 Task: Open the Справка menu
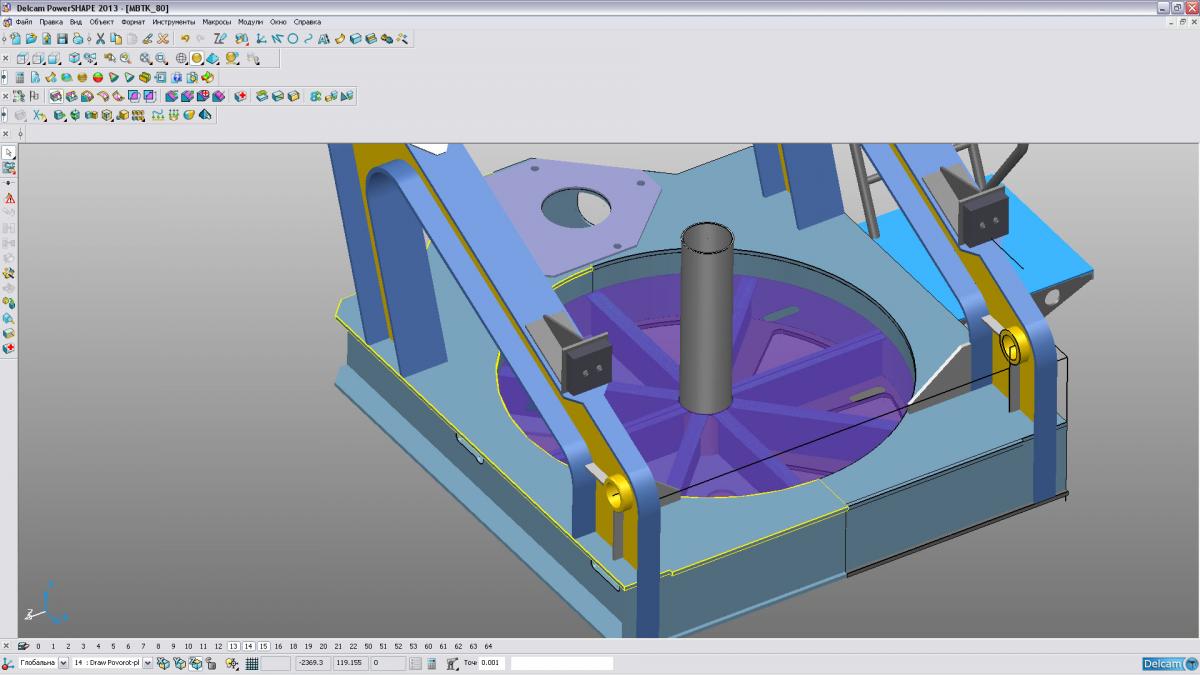[x=307, y=21]
